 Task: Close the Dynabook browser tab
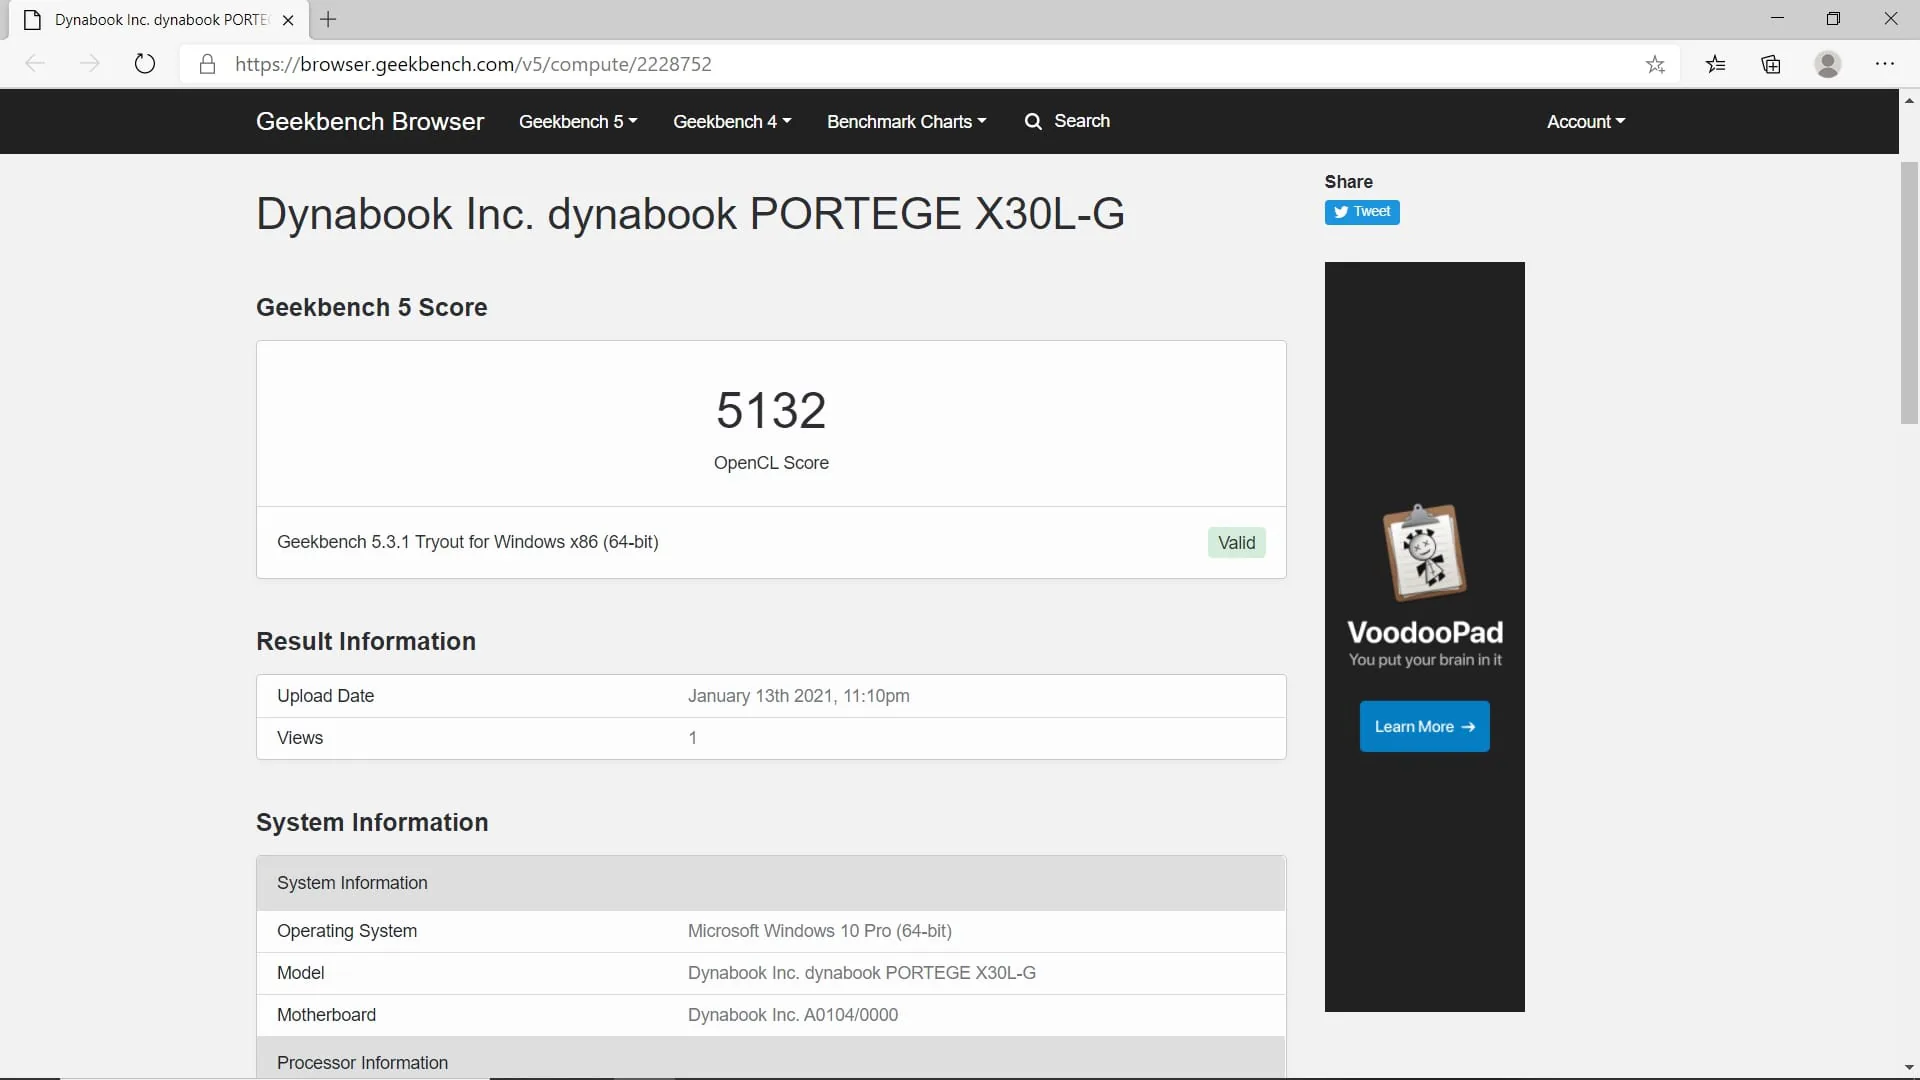288,20
